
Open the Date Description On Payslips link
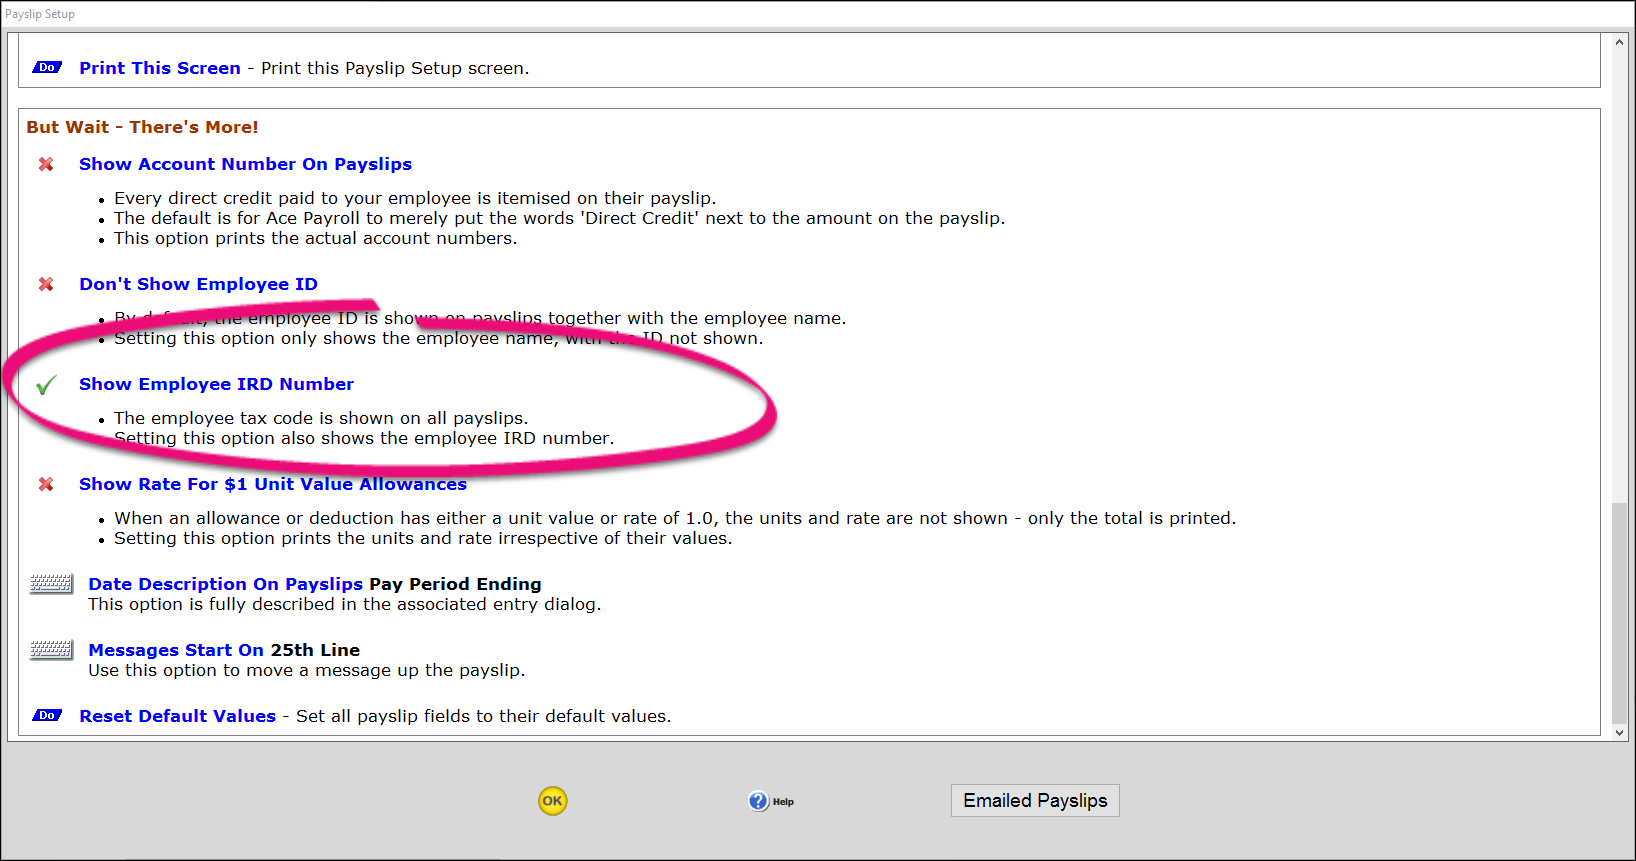pos(225,584)
